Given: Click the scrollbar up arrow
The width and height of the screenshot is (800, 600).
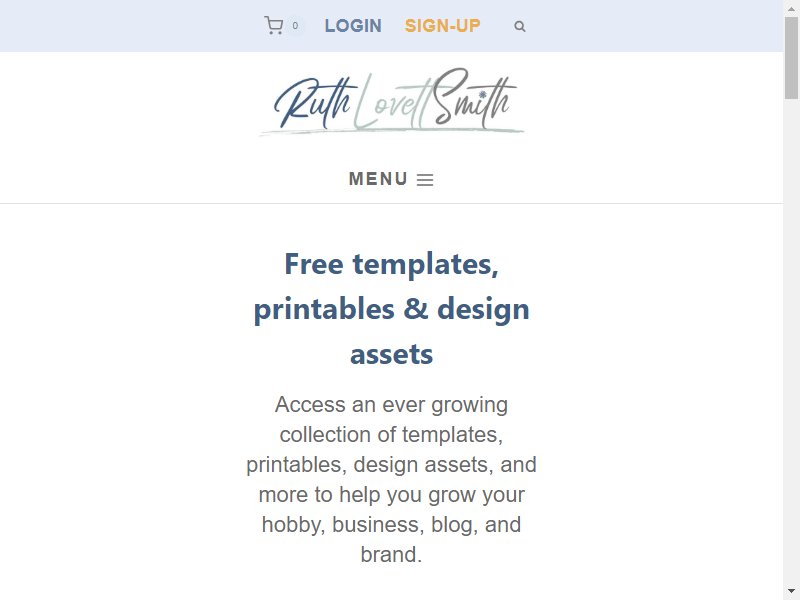Looking at the screenshot, I should tap(791, 7).
